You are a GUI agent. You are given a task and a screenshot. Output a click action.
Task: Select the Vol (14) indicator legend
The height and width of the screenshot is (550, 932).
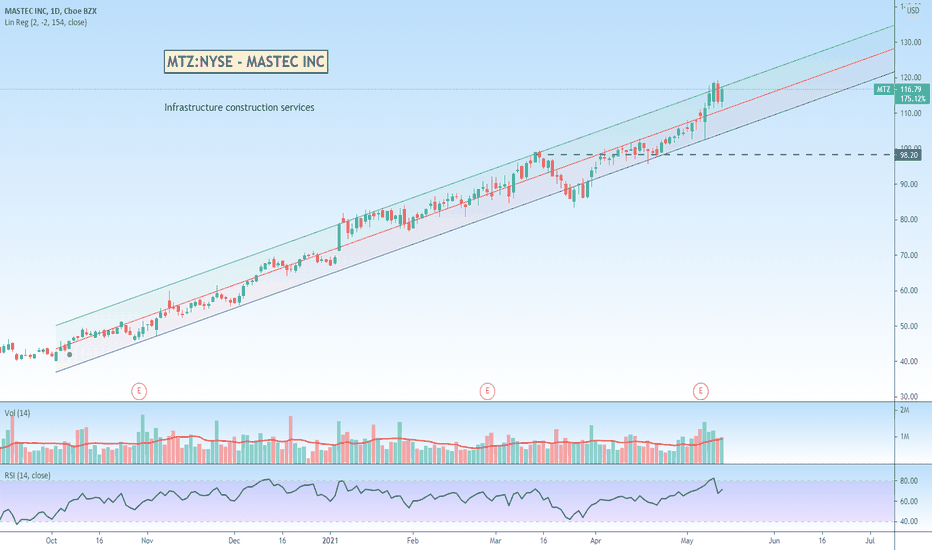click(x=17, y=413)
